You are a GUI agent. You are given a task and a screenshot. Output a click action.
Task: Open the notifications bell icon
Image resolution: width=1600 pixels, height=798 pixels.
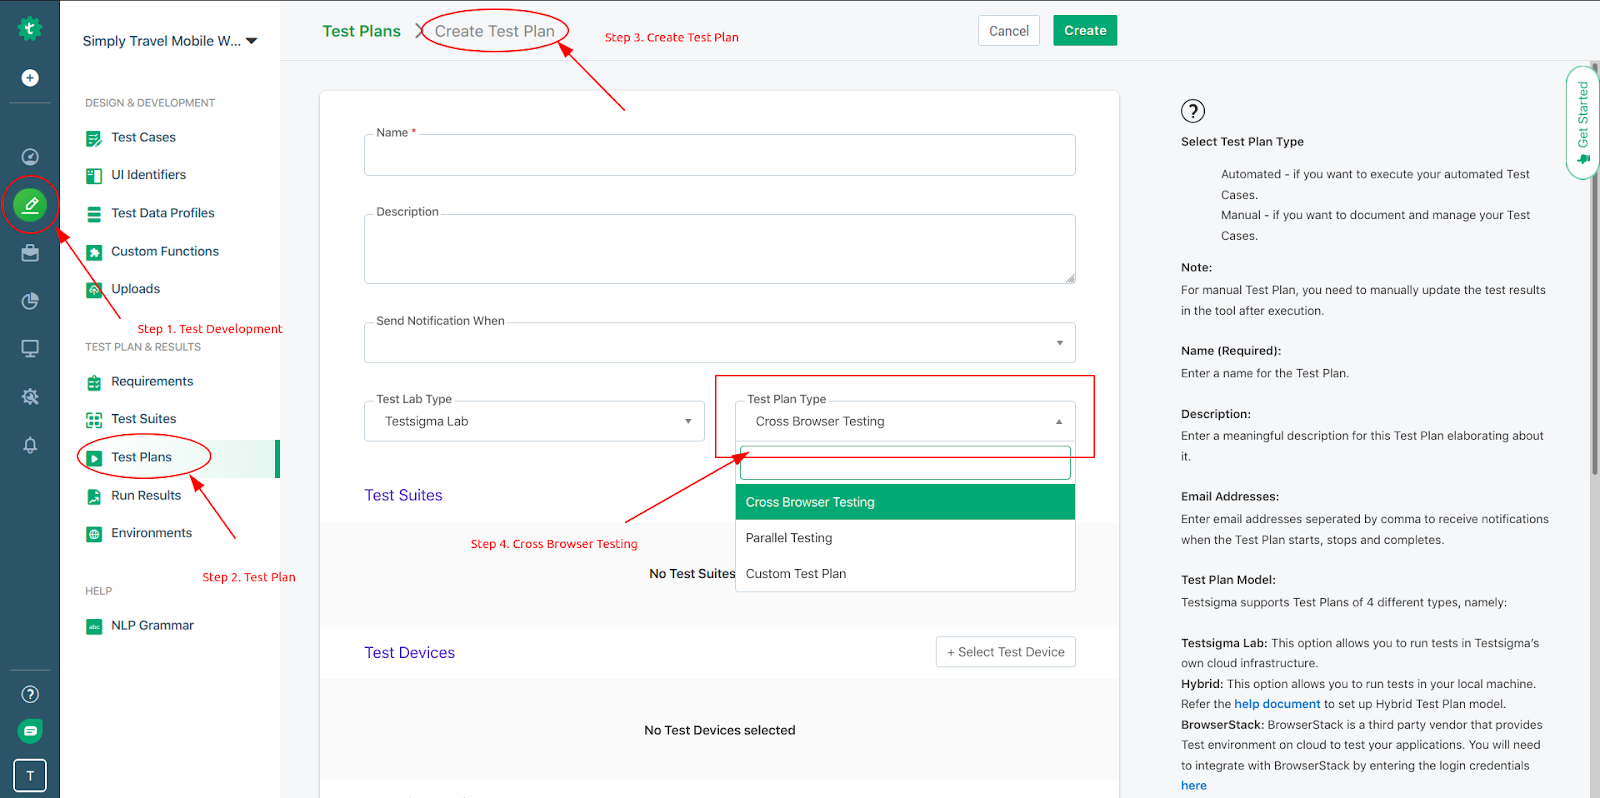[x=30, y=445]
